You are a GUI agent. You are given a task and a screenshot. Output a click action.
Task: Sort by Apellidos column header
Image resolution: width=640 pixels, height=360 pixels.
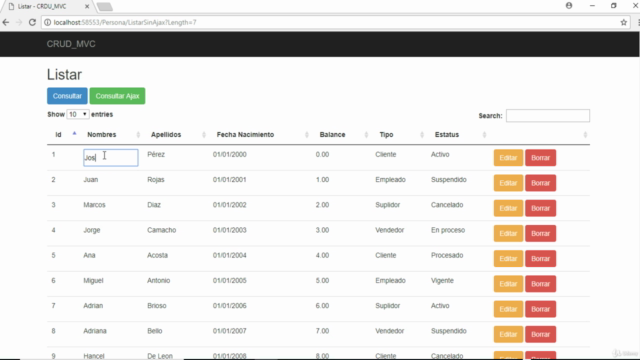pos(166,135)
